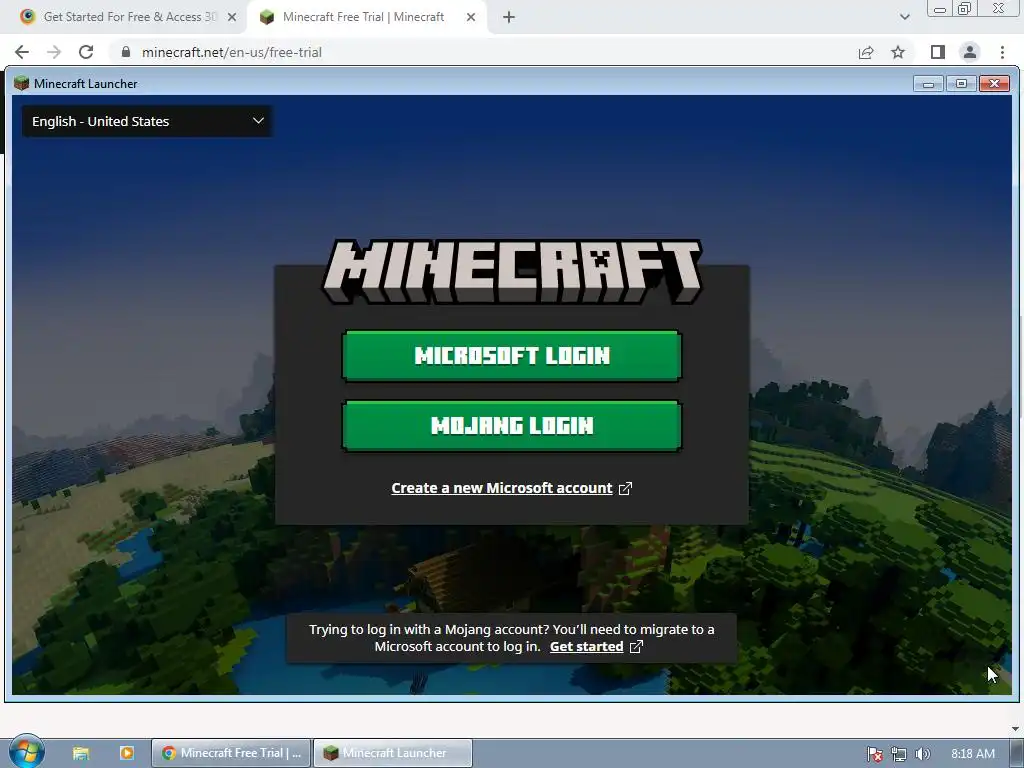
Task: Share this page icon in Chrome
Action: pyautogui.click(x=866, y=52)
